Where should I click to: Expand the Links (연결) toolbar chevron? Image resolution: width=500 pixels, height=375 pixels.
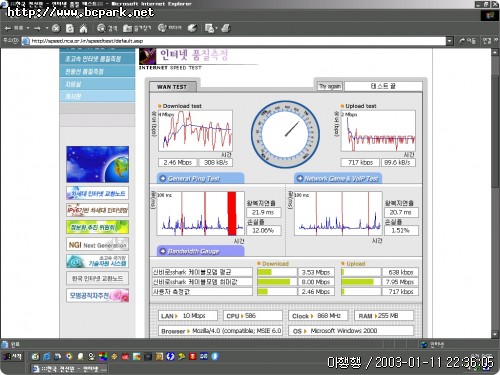click(x=496, y=40)
